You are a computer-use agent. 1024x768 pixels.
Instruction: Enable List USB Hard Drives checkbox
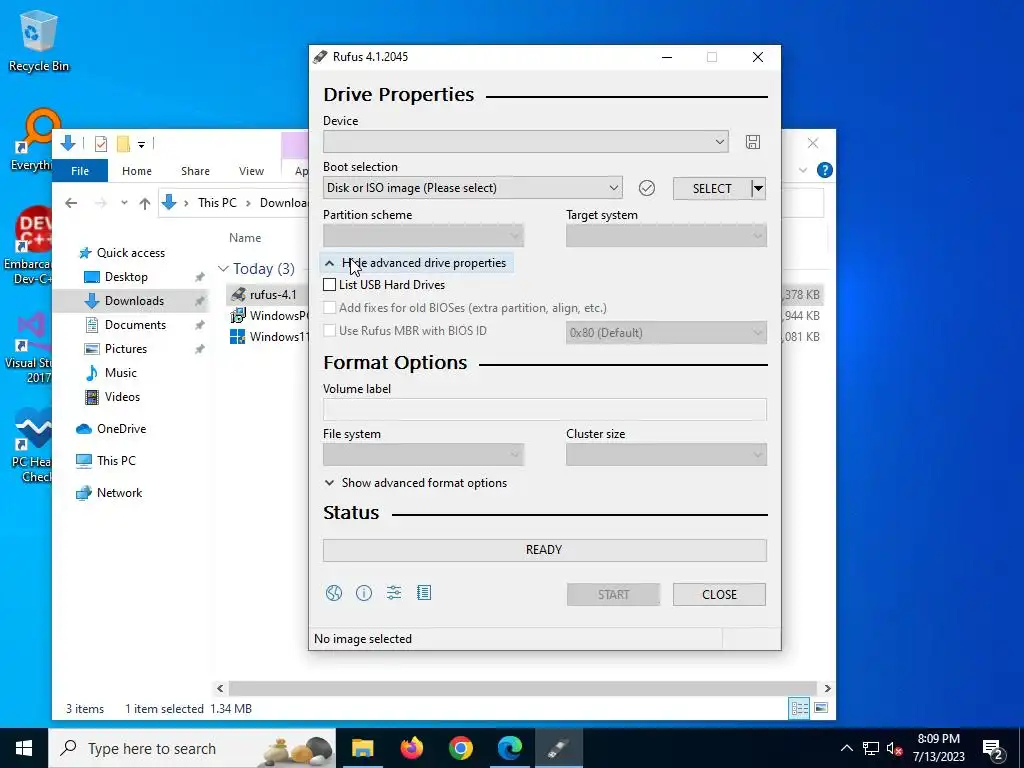[x=330, y=285]
